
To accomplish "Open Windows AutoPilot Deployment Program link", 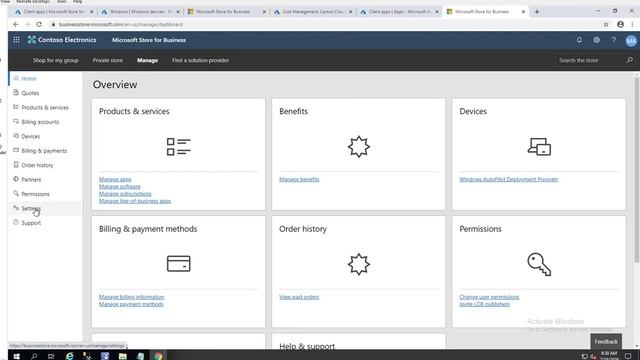I will 509,179.
